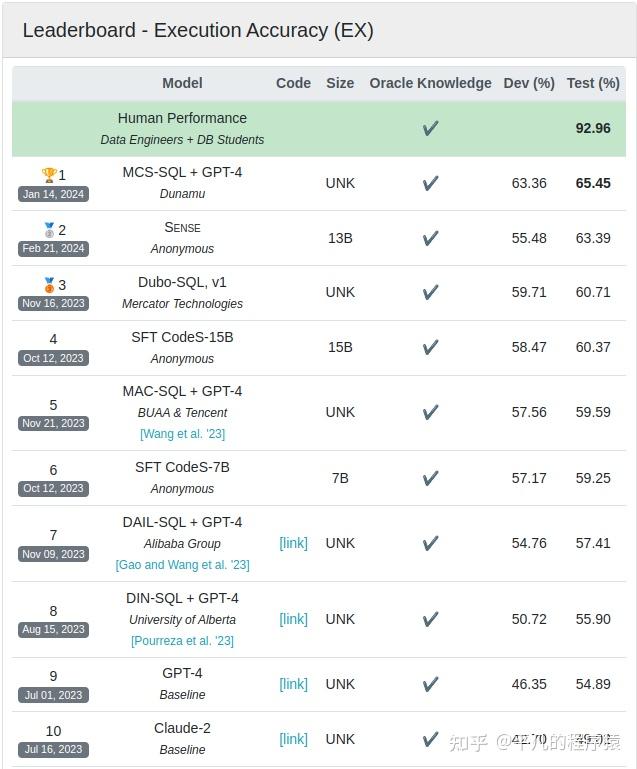Click the checkmark in the GPT-4 Baseline row
Viewport: 637px width, 769px height.
pyautogui.click(x=431, y=684)
